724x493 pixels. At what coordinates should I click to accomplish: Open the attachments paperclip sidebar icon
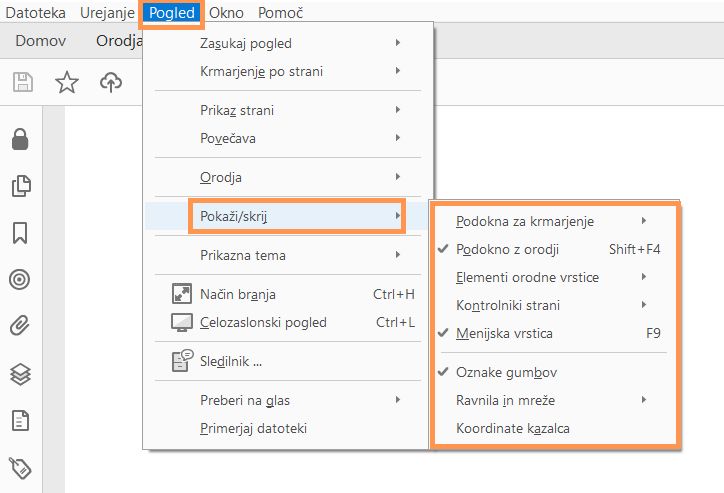point(19,325)
